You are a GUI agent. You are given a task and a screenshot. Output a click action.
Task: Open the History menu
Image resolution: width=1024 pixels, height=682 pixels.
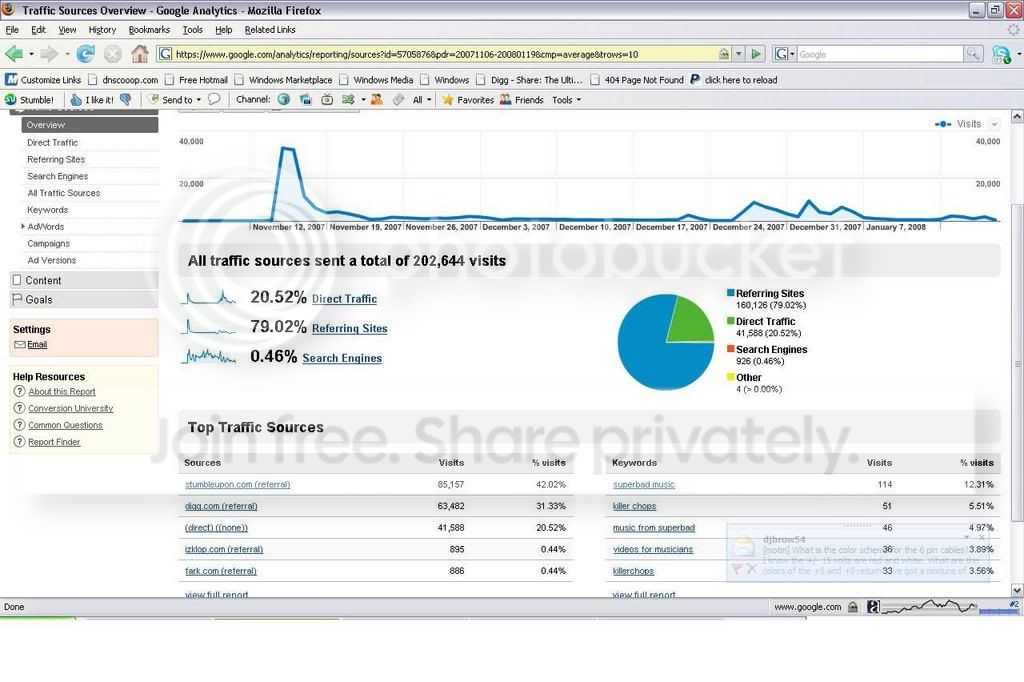[x=103, y=30]
